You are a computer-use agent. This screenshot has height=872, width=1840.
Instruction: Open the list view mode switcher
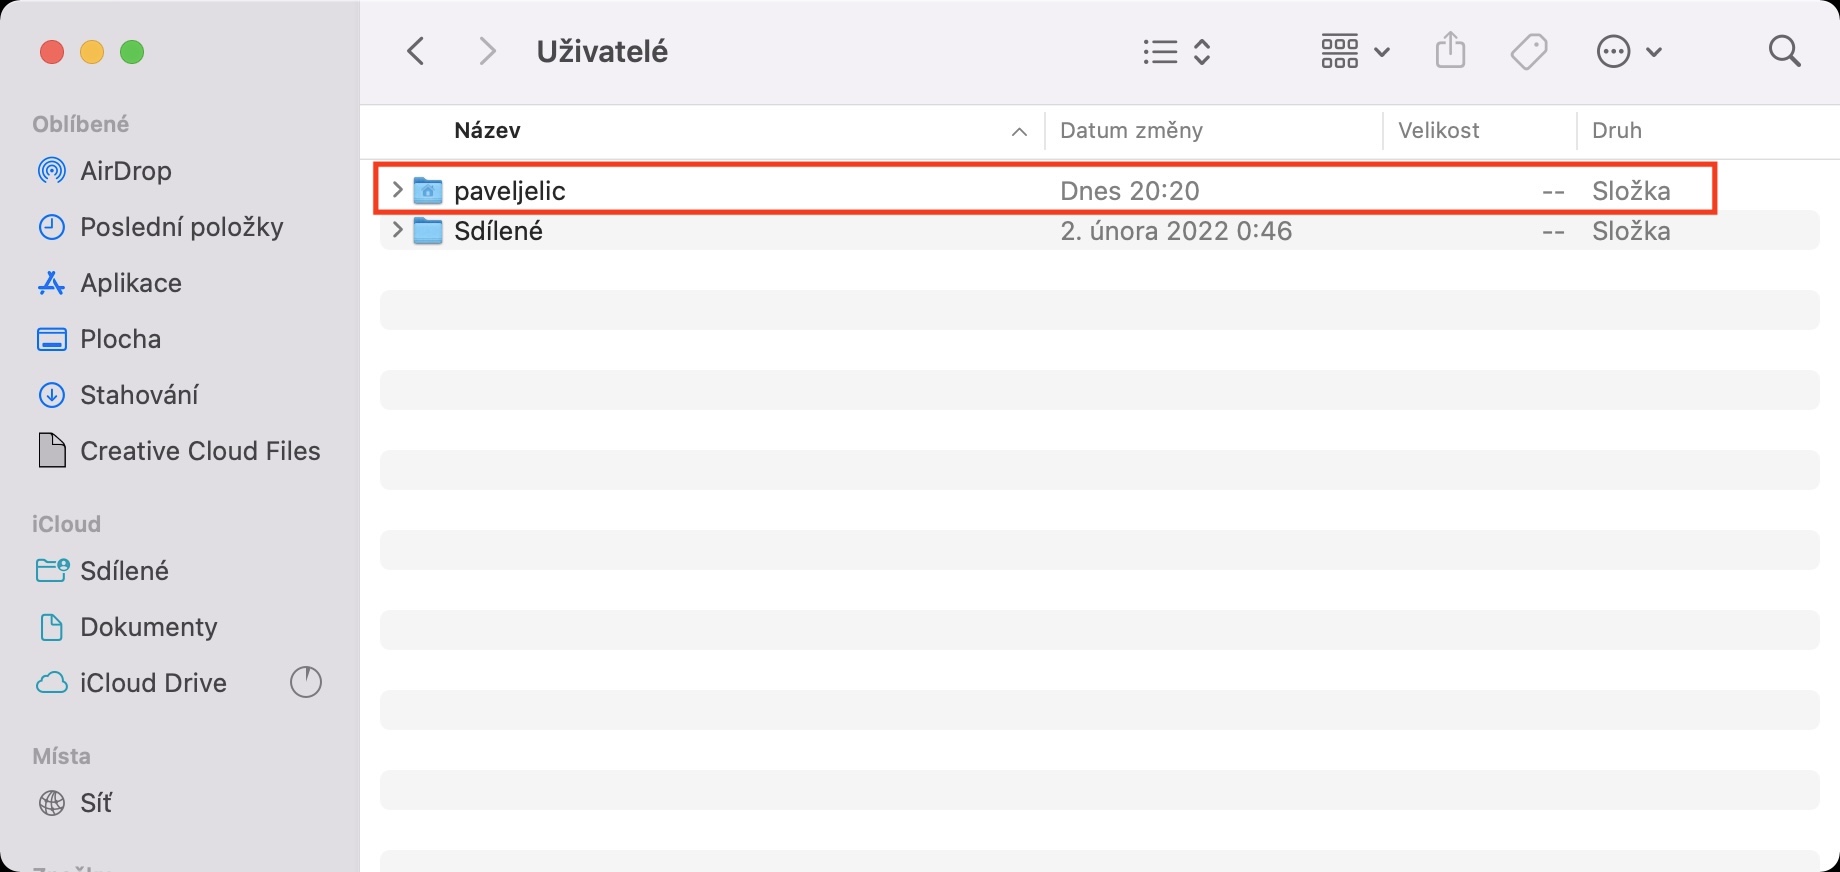pos(1177,51)
